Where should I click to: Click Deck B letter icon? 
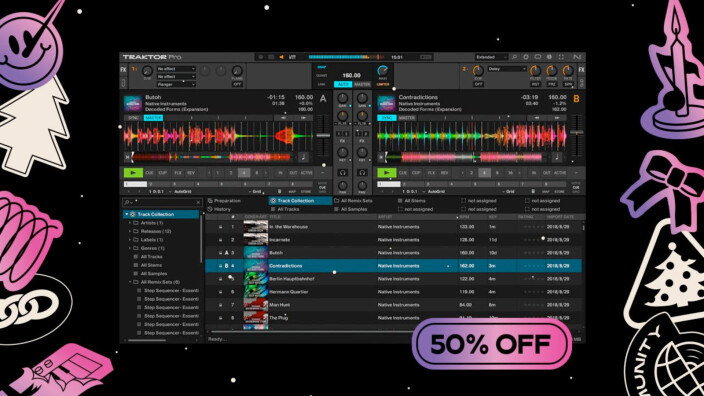click(576, 99)
